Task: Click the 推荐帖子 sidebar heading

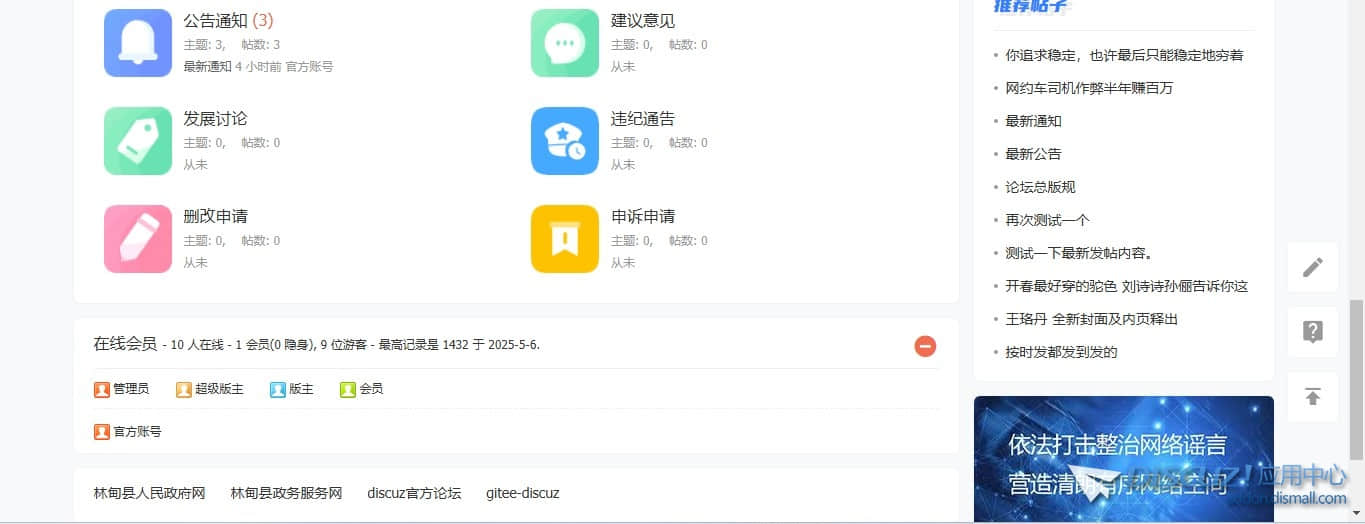Action: pos(1031,6)
